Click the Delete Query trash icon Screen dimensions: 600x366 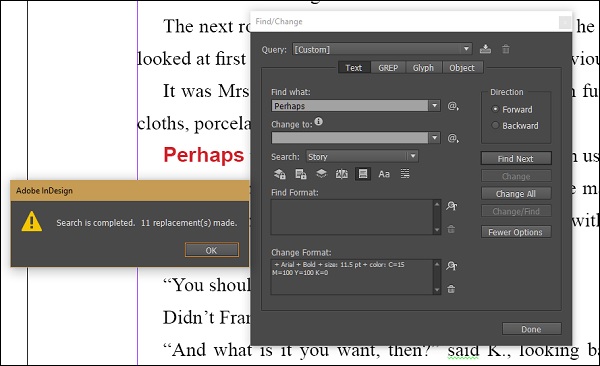505,49
